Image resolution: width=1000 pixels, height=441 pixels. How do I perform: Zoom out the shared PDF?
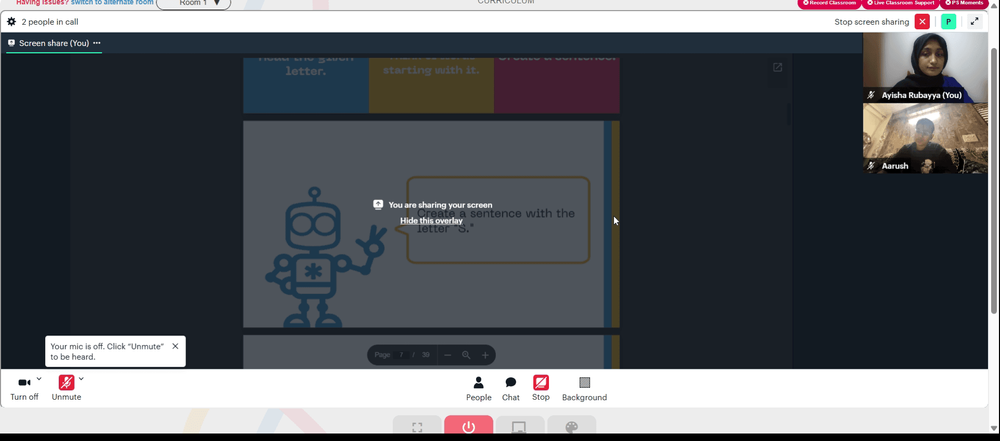(448, 355)
